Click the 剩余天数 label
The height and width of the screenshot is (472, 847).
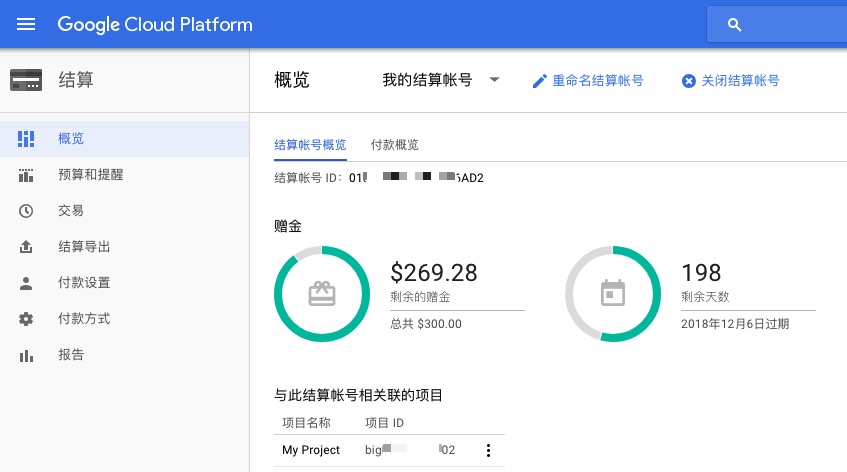(705, 297)
